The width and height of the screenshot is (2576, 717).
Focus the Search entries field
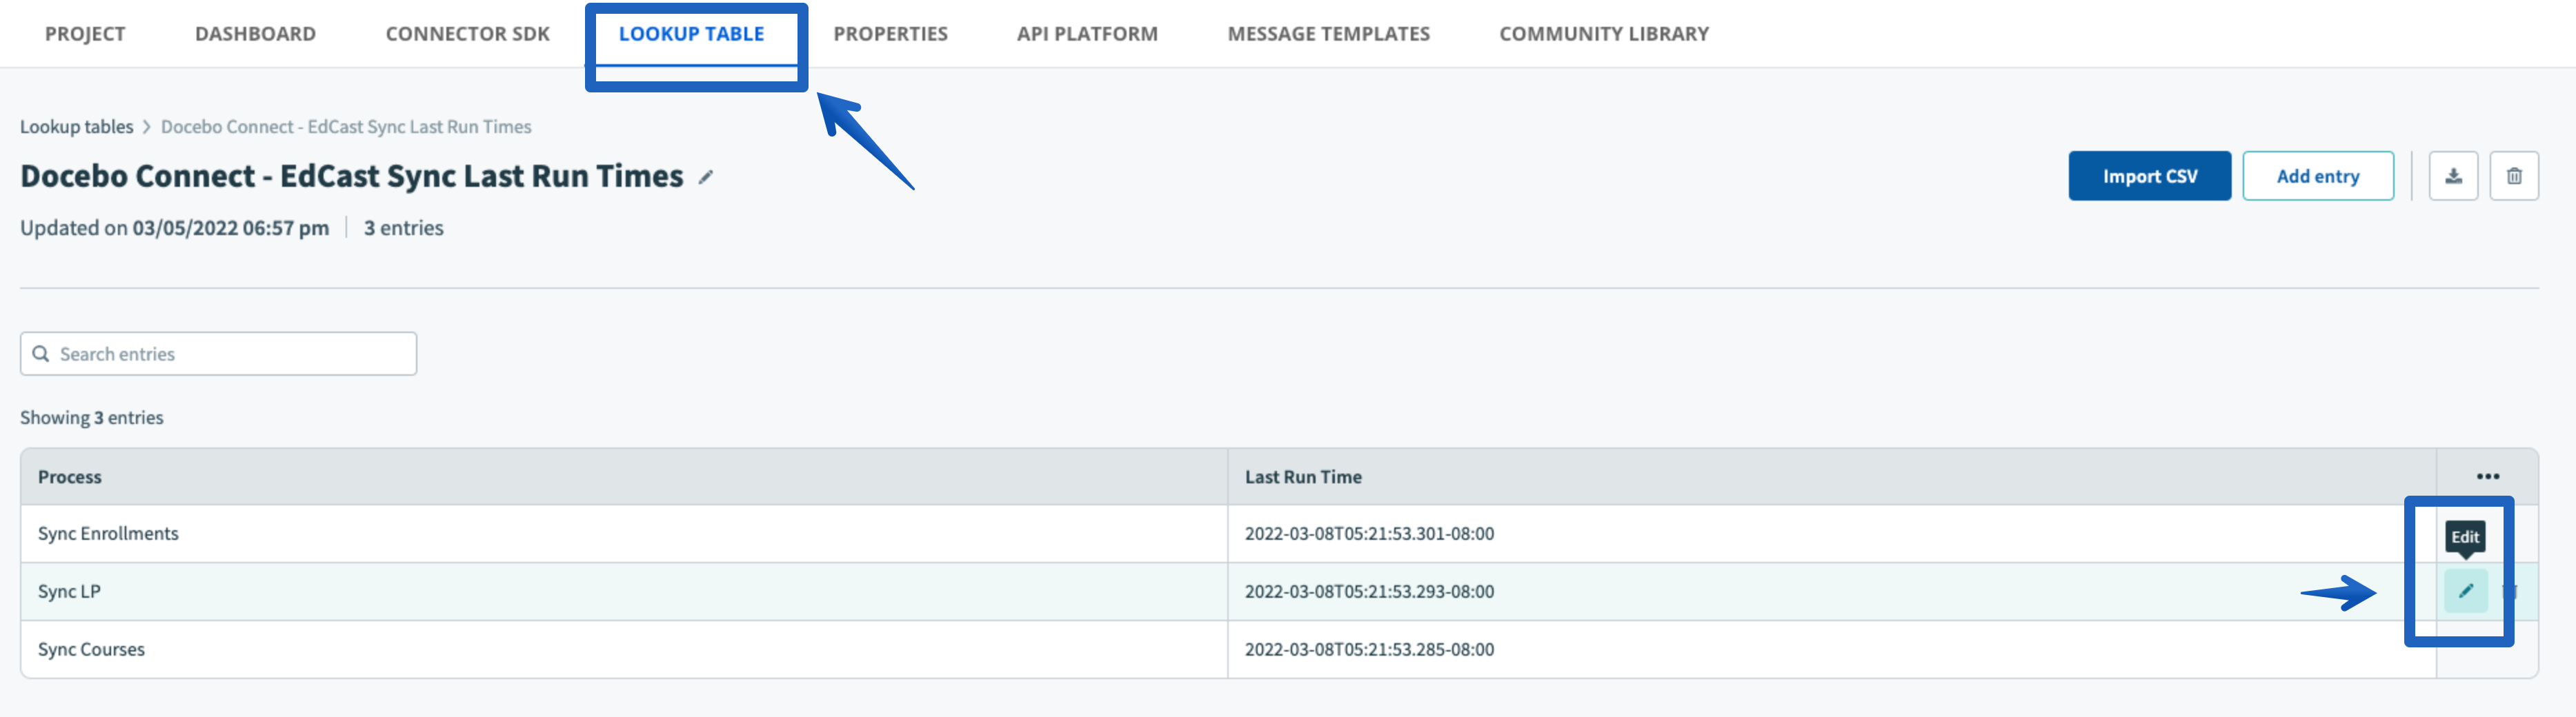click(218, 354)
